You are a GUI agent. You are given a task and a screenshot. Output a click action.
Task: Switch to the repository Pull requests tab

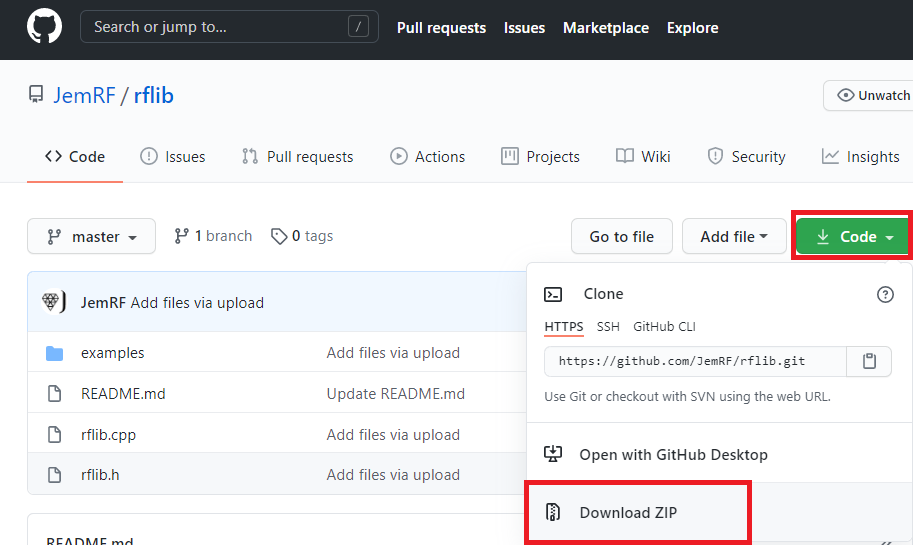(x=298, y=157)
